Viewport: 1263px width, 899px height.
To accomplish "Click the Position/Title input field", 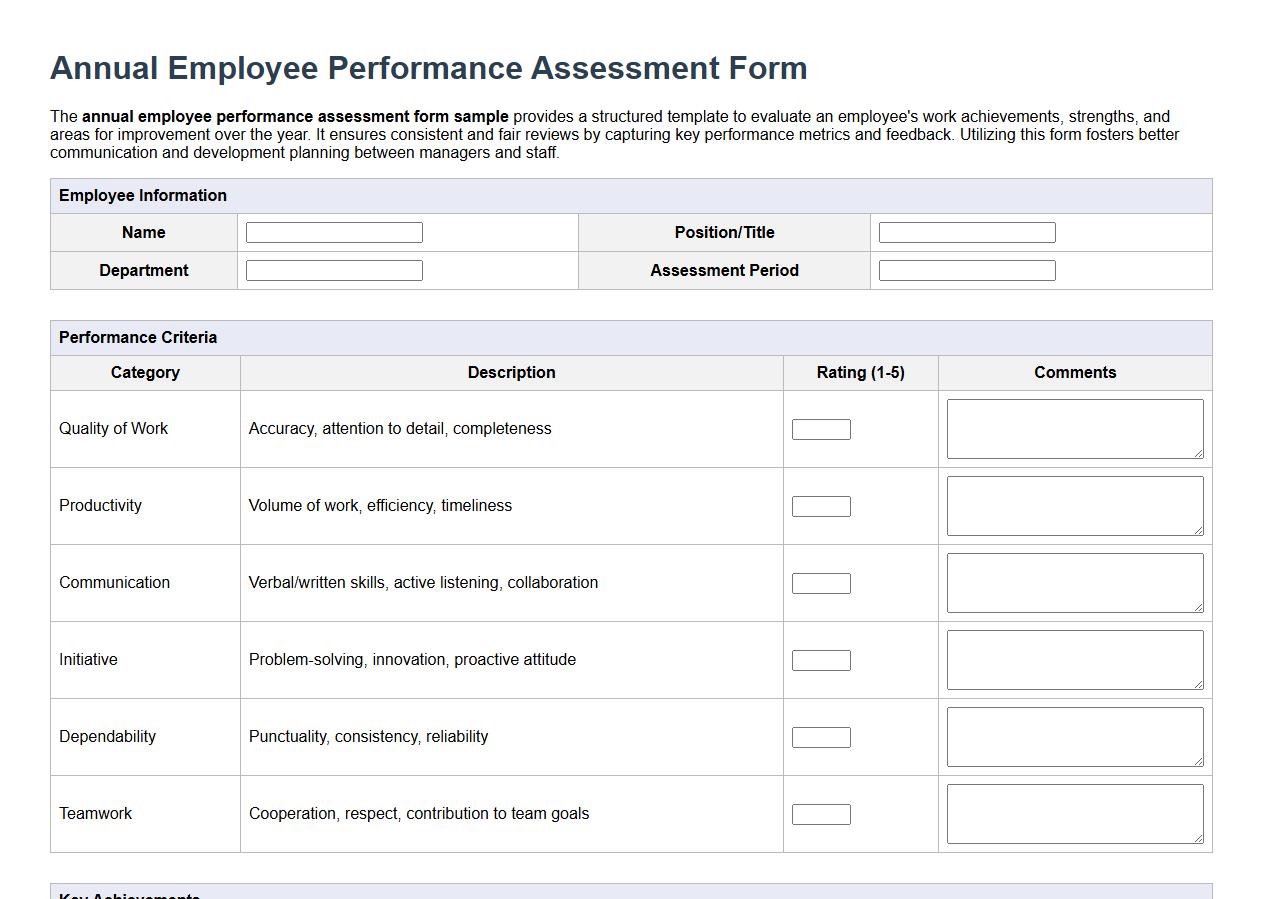I will [x=965, y=231].
